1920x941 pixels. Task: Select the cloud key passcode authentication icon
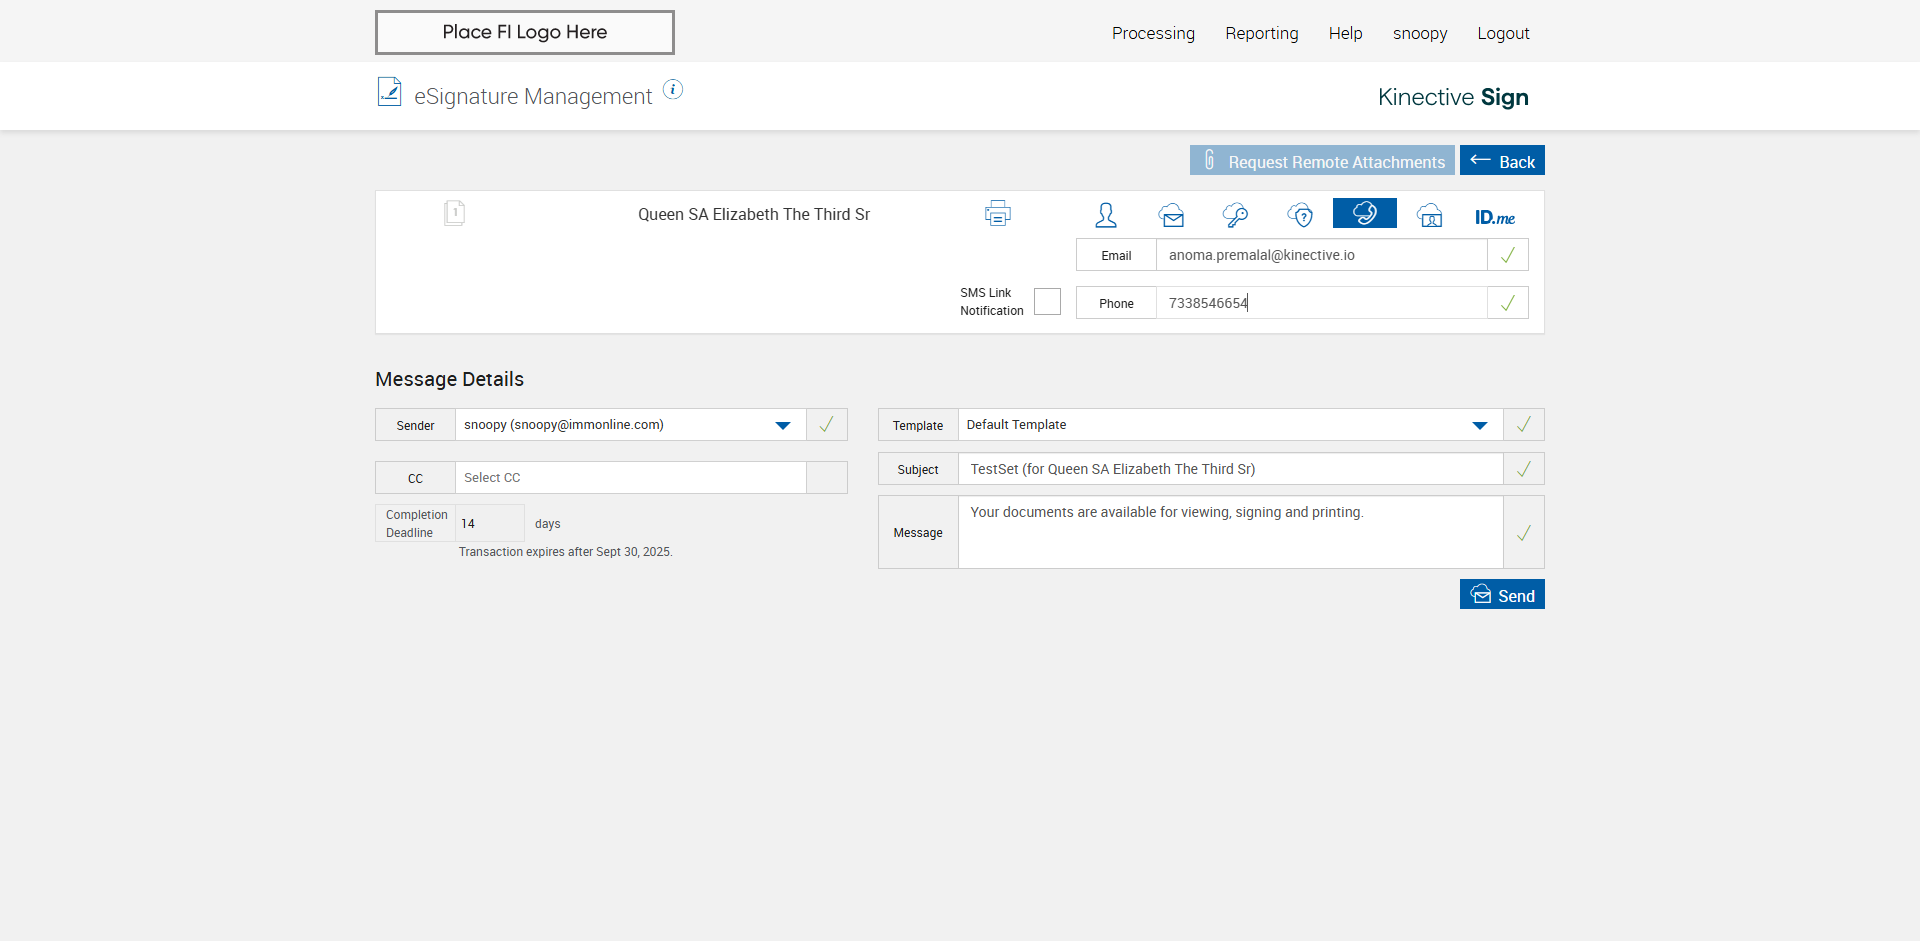pyautogui.click(x=1235, y=214)
